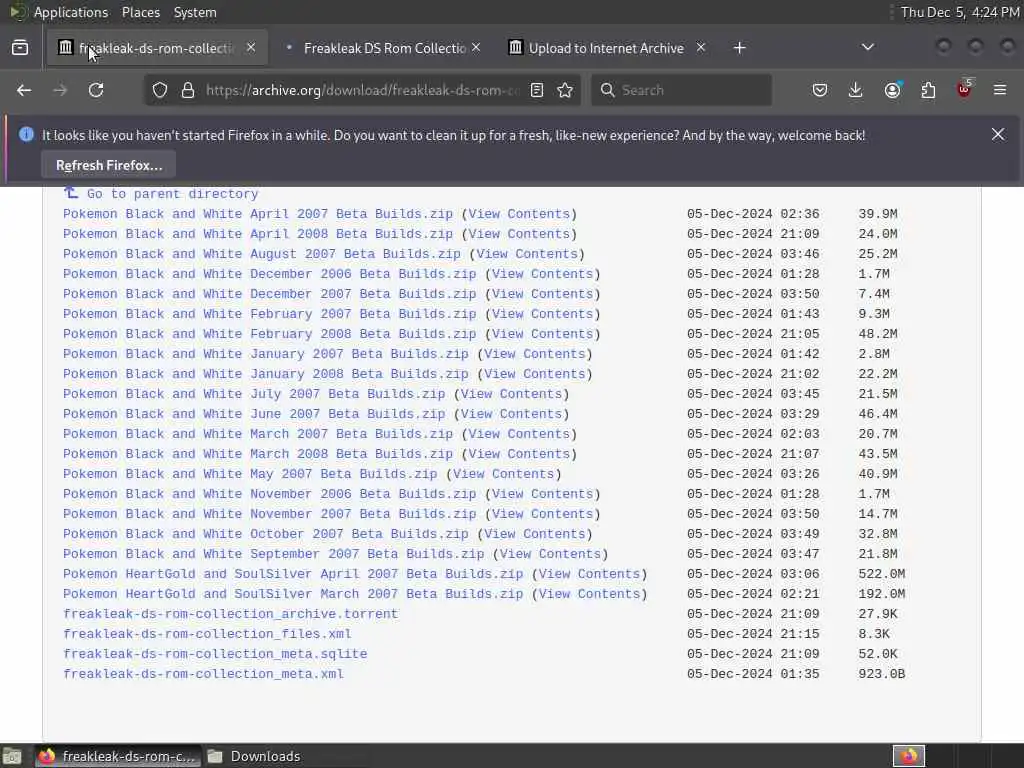Open freakleak-ds-rom-collection_archive.torrent file

[231, 614]
